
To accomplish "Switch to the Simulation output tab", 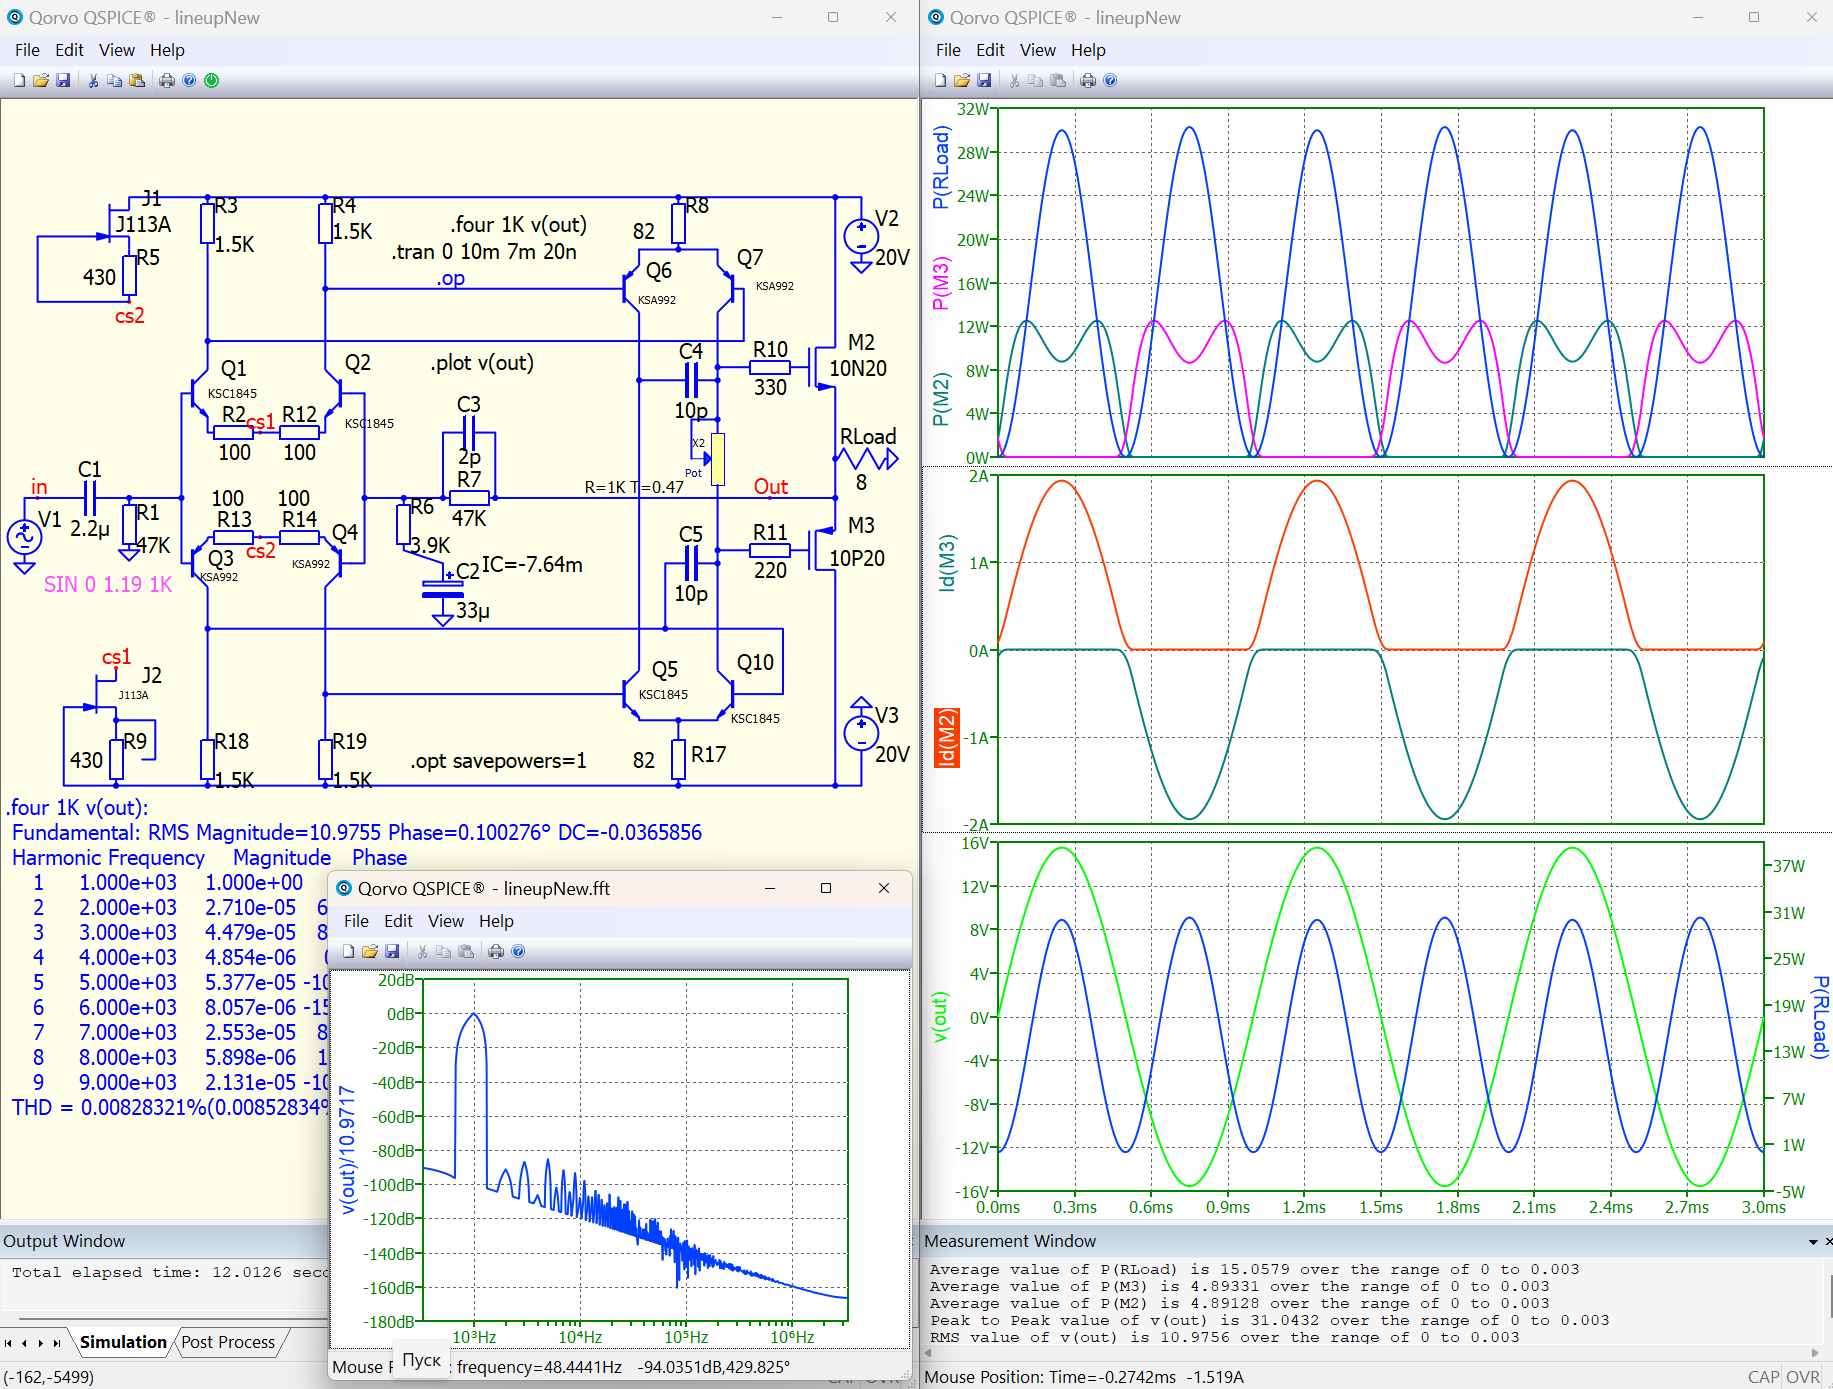I will 123,1342.
